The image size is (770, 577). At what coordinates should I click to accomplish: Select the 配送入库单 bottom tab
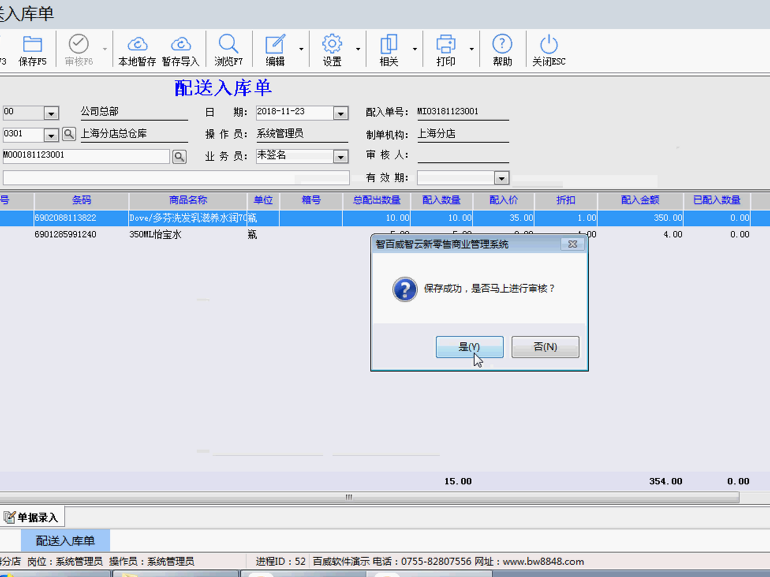[x=65, y=541]
